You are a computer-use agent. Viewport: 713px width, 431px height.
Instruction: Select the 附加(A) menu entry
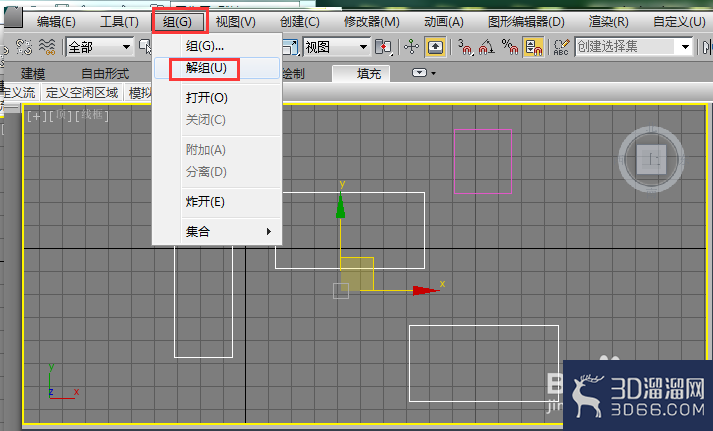click(x=216, y=150)
